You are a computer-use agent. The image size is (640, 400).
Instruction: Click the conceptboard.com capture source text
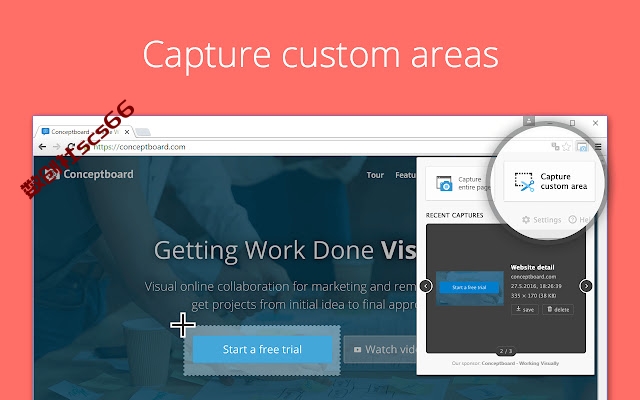[x=533, y=277]
